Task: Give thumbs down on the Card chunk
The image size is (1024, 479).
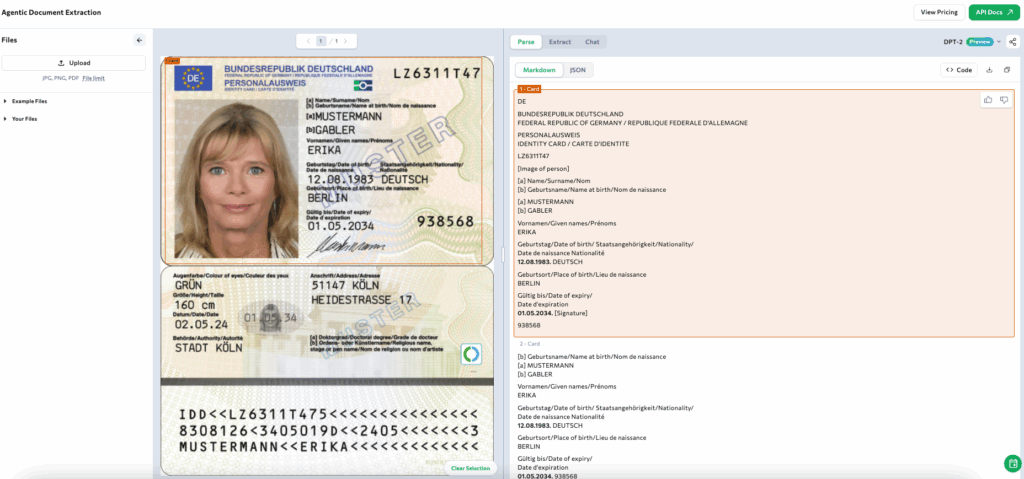Action: pos(1004,100)
